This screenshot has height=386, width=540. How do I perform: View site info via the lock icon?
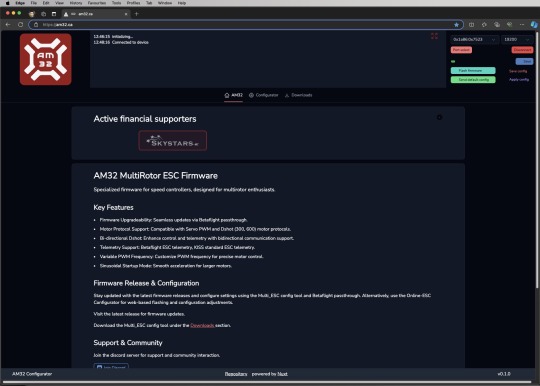[36, 25]
